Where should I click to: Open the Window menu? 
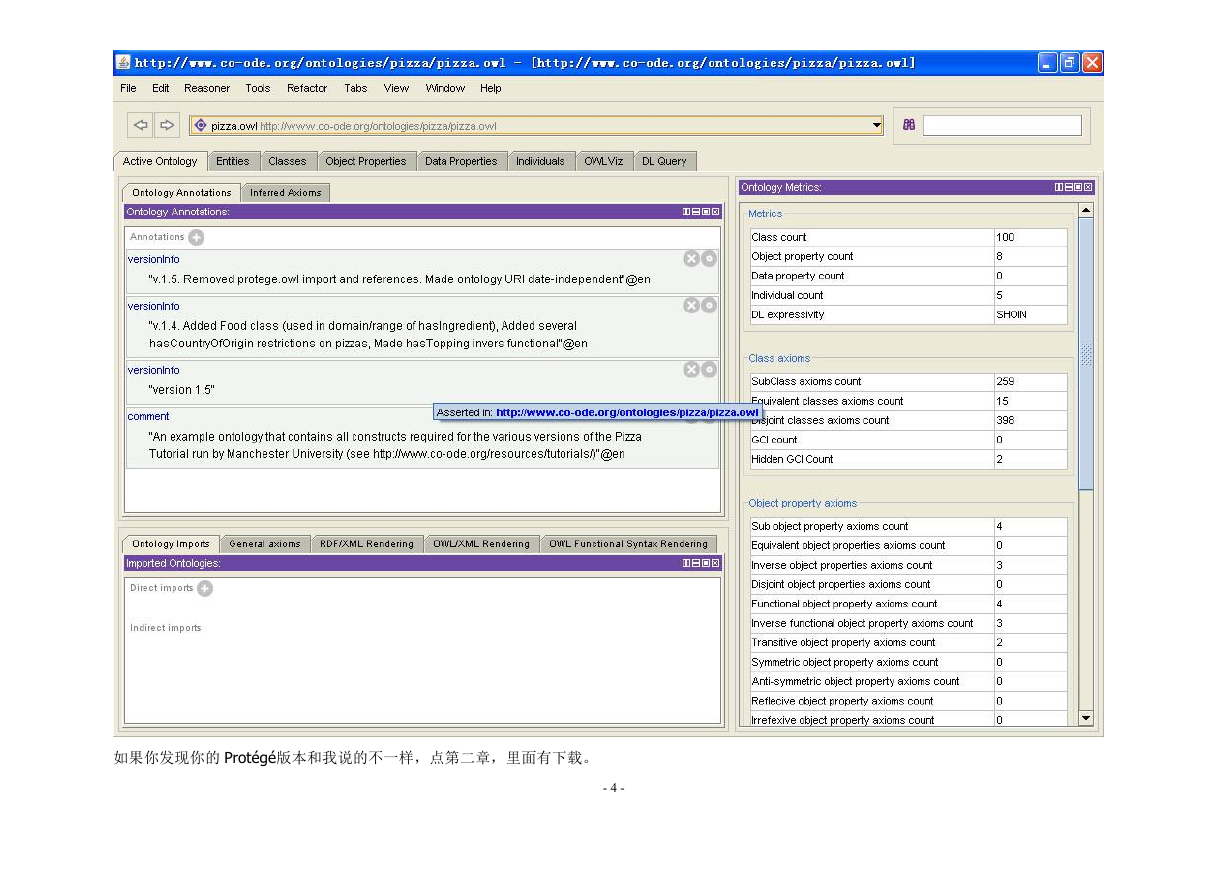click(445, 88)
